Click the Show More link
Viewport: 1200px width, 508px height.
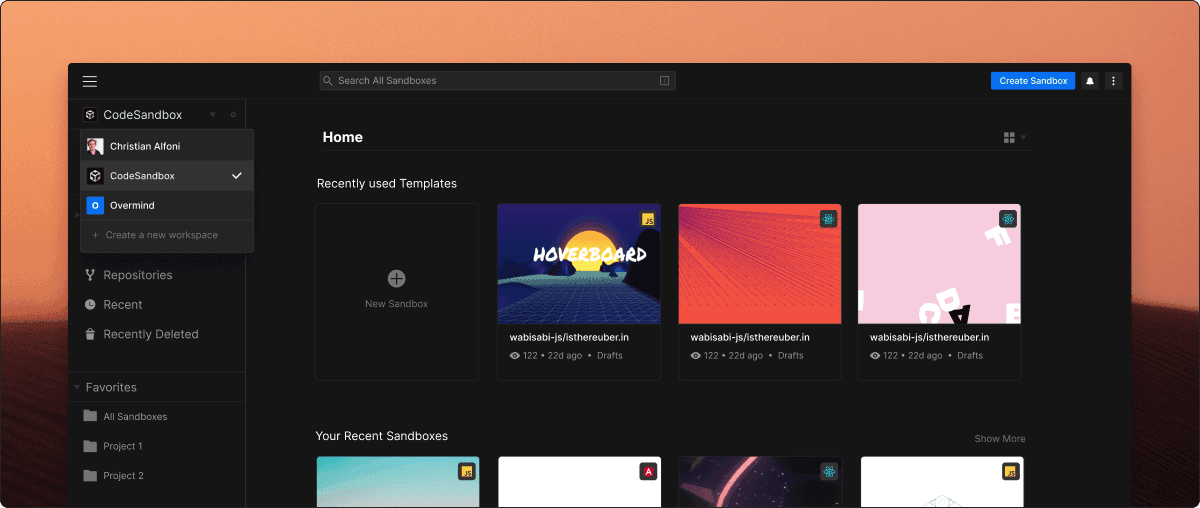(x=999, y=438)
